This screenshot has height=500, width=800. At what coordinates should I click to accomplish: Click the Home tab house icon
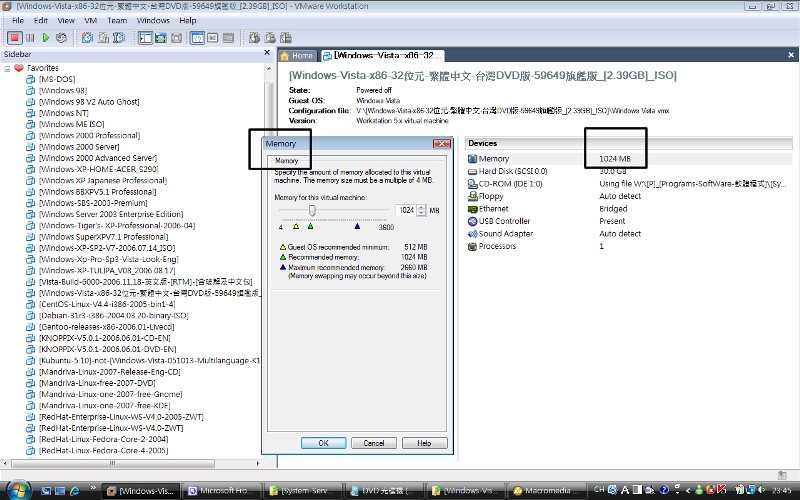click(285, 56)
